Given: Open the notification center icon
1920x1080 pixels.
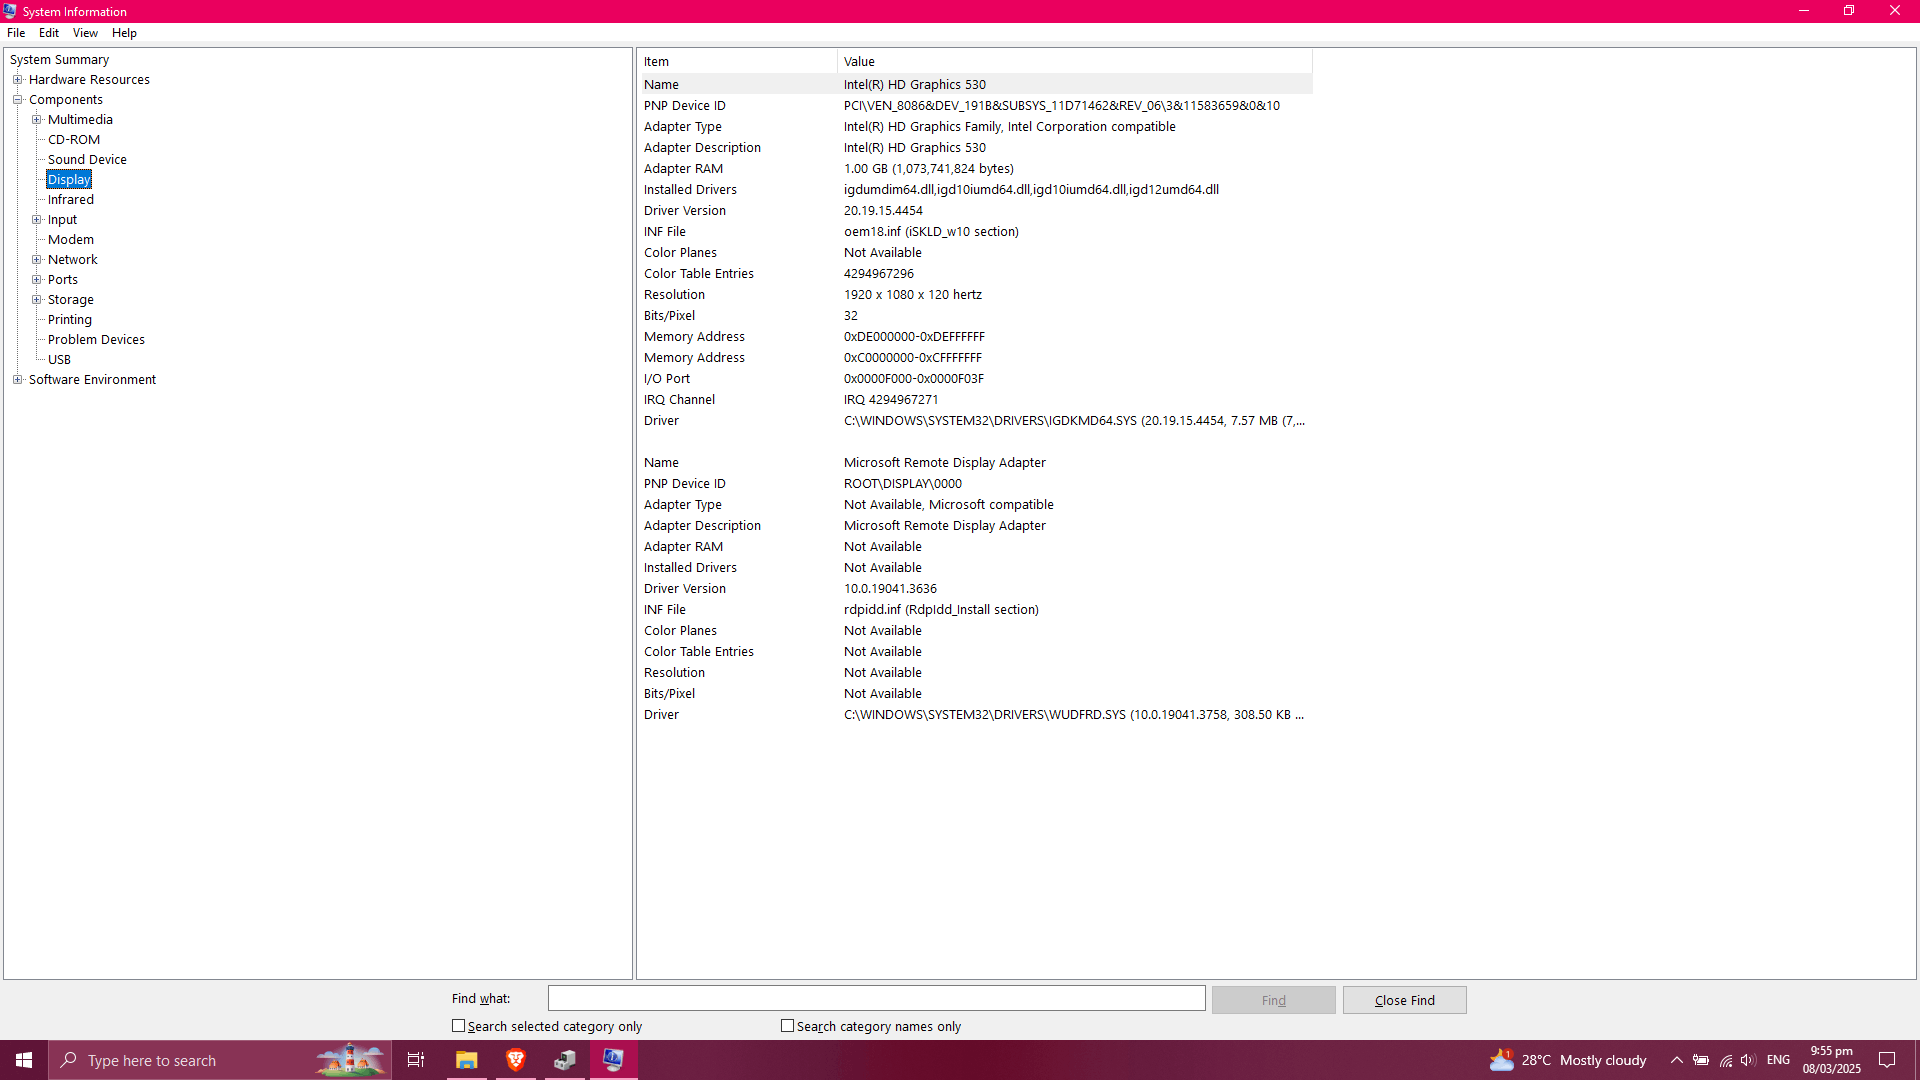Looking at the screenshot, I should (1887, 1060).
